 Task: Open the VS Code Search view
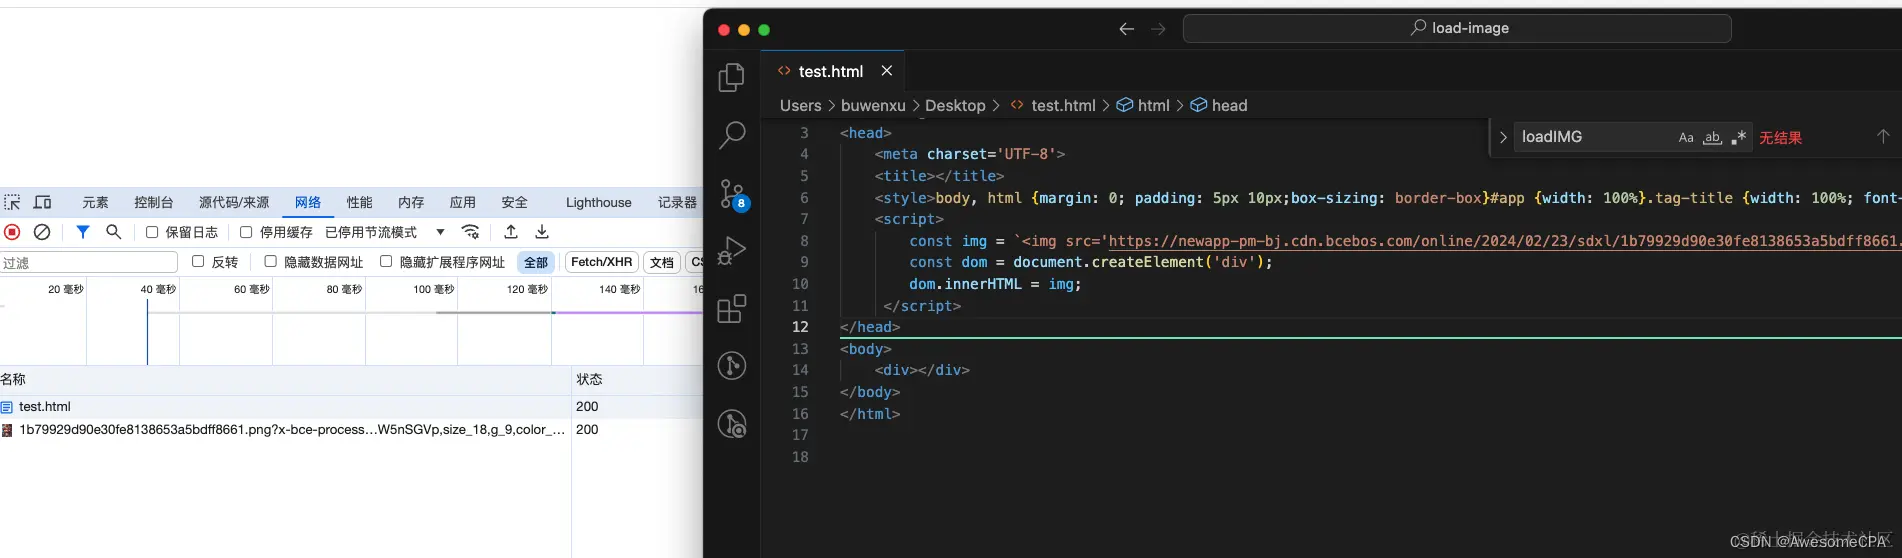(732, 135)
